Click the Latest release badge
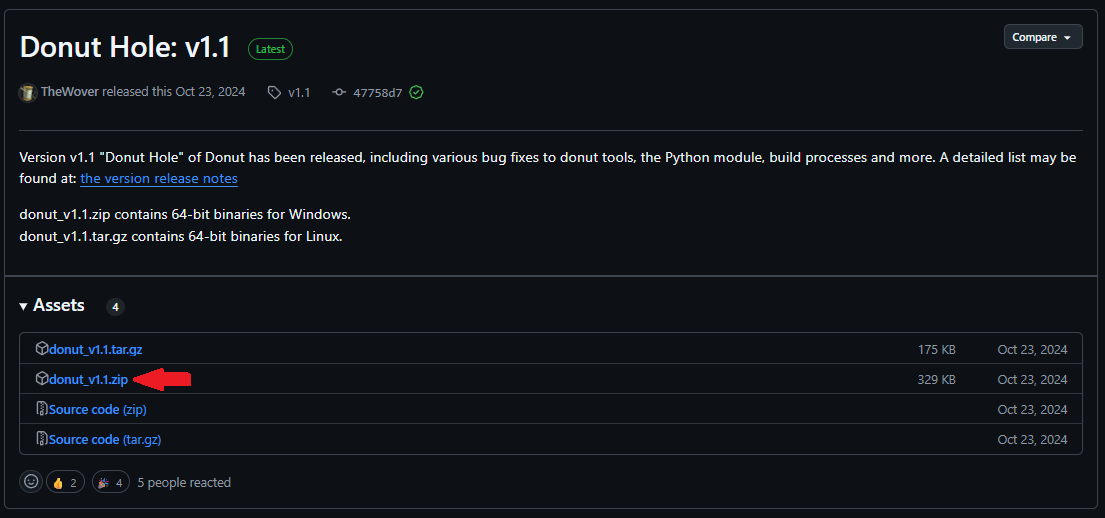1105x518 pixels. 271,49
